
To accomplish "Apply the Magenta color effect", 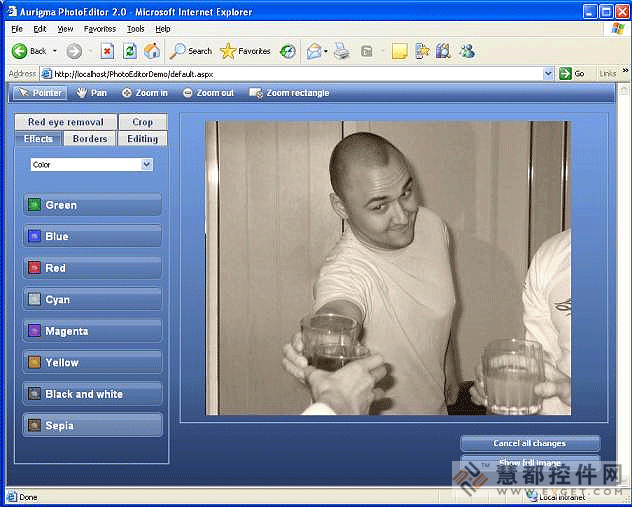I will point(92,331).
